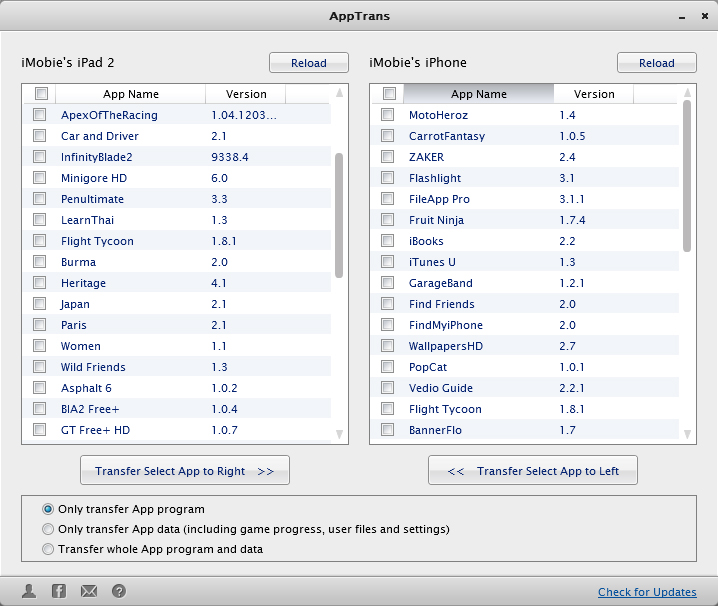Viewport: 718px width, 606px height.
Task: Close the AppTrans window
Action: pos(705,16)
